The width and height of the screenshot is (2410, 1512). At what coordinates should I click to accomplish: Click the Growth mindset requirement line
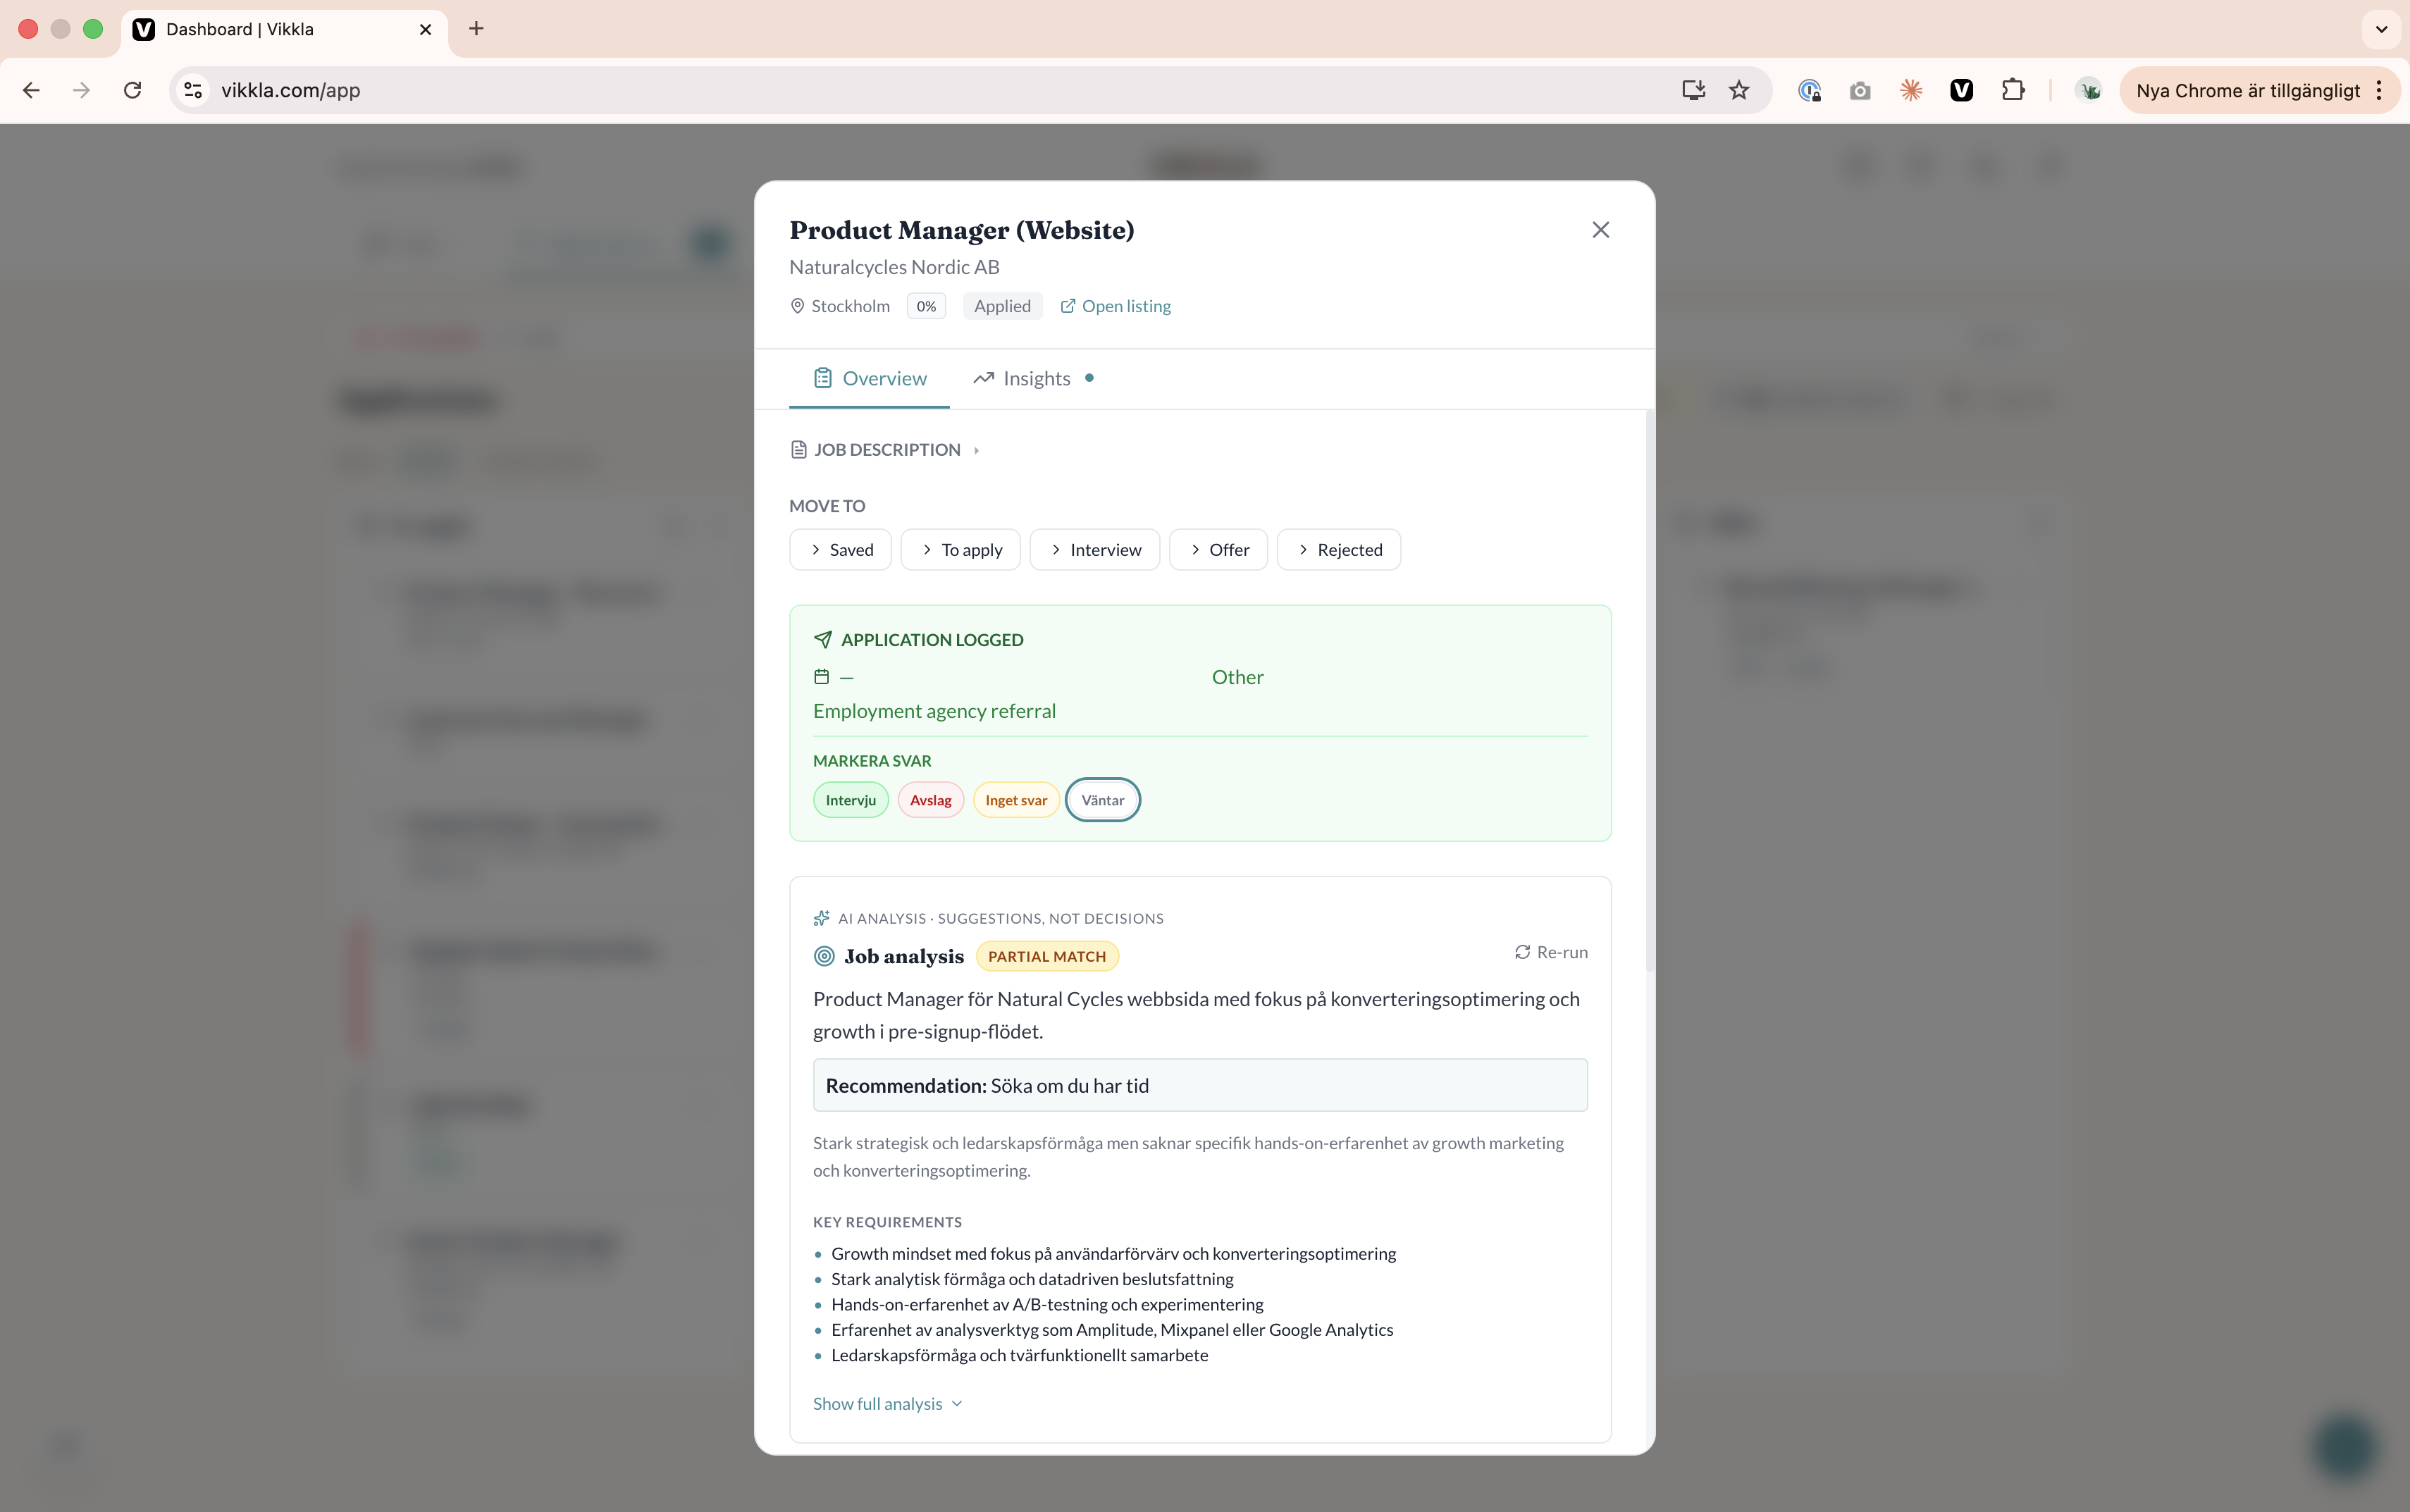point(1114,1253)
